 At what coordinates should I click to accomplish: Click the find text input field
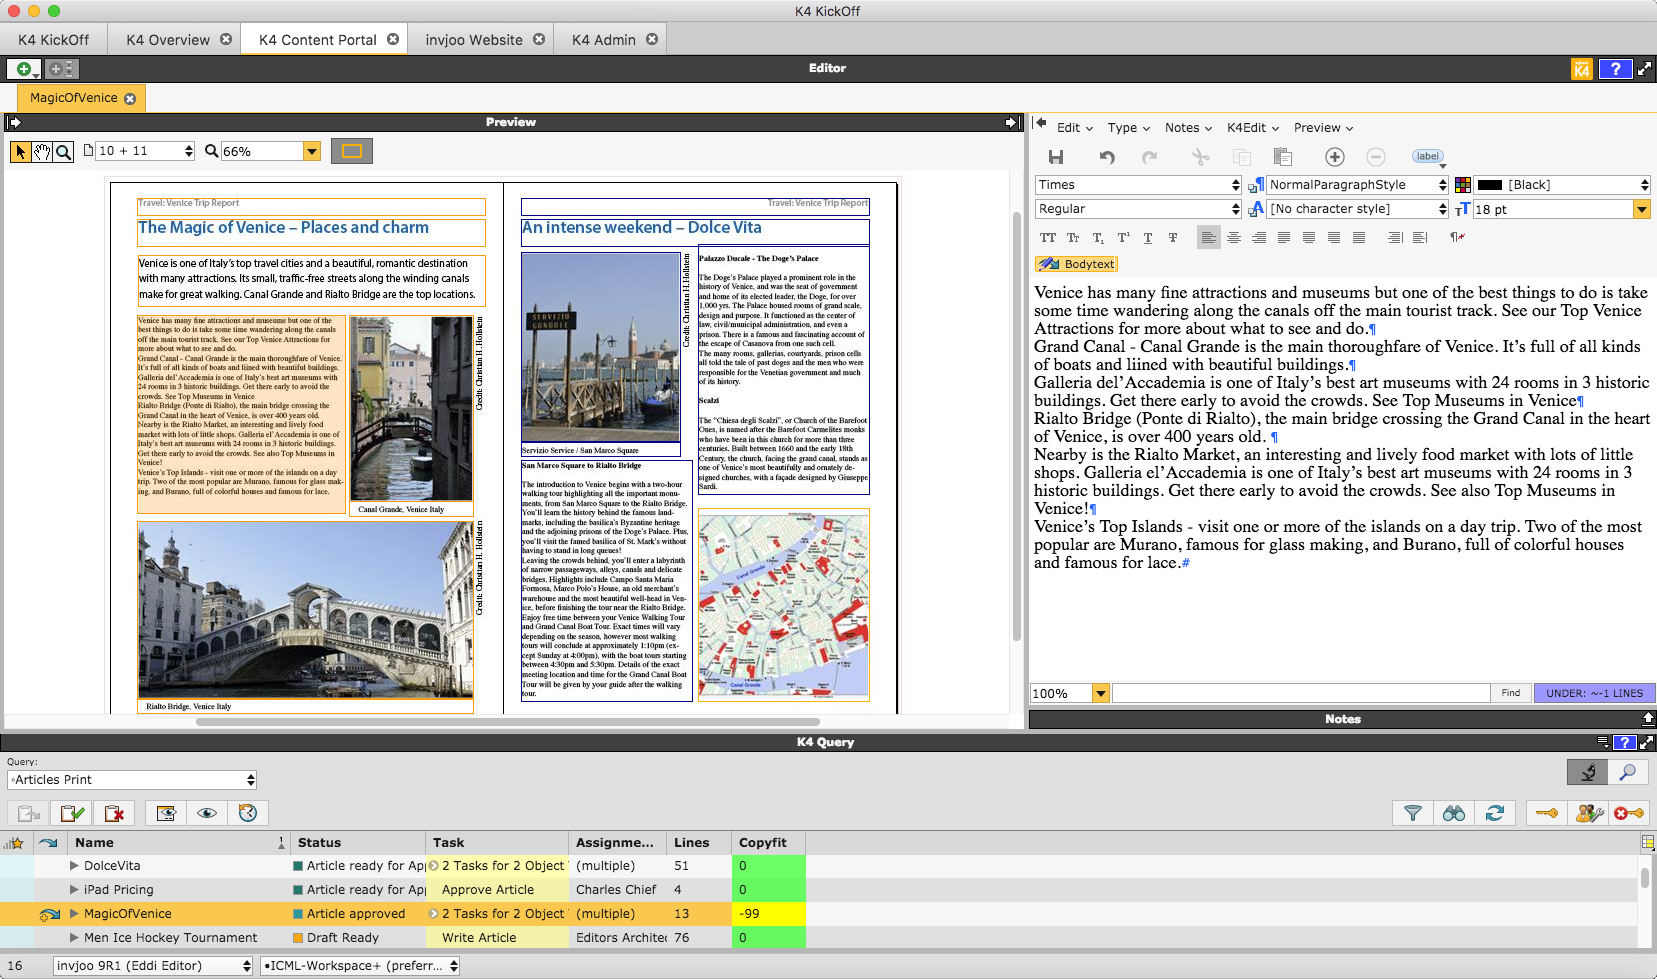click(x=1300, y=693)
